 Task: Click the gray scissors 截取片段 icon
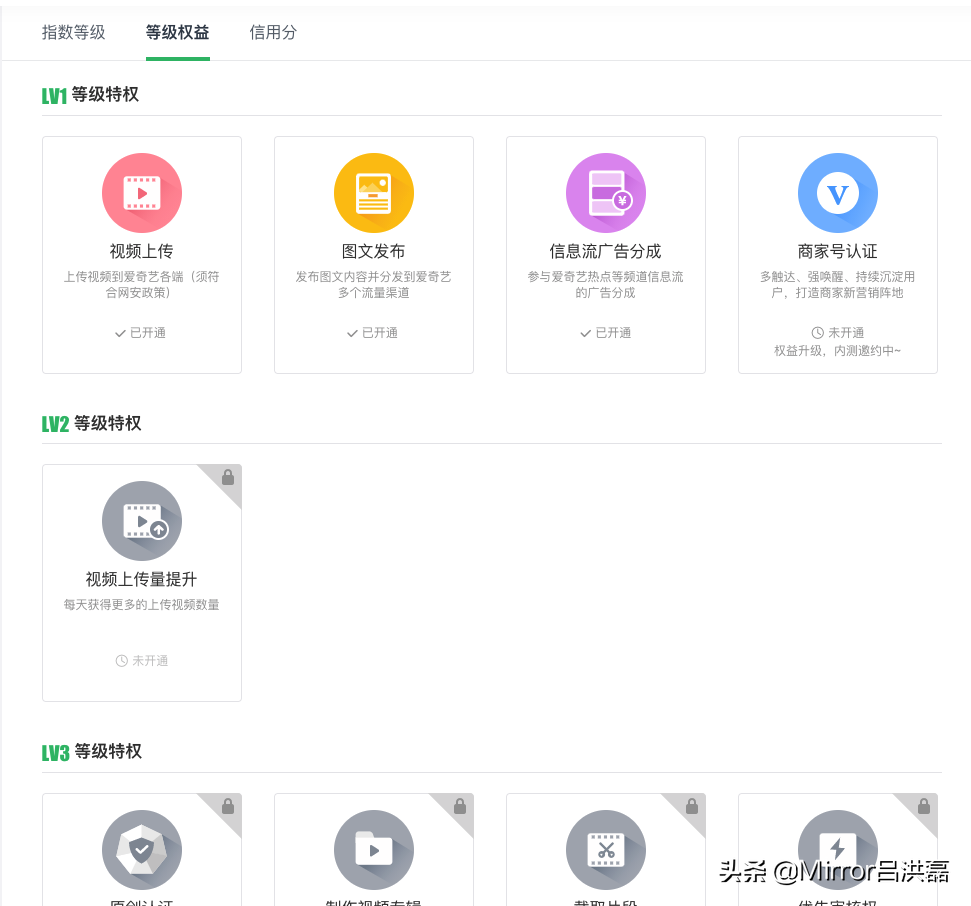606,849
